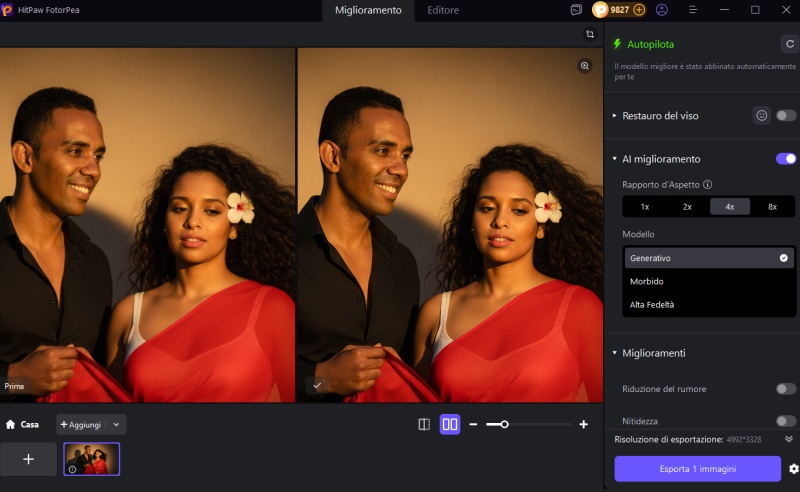
Task: Expand export resolution details chevron
Action: 788,439
